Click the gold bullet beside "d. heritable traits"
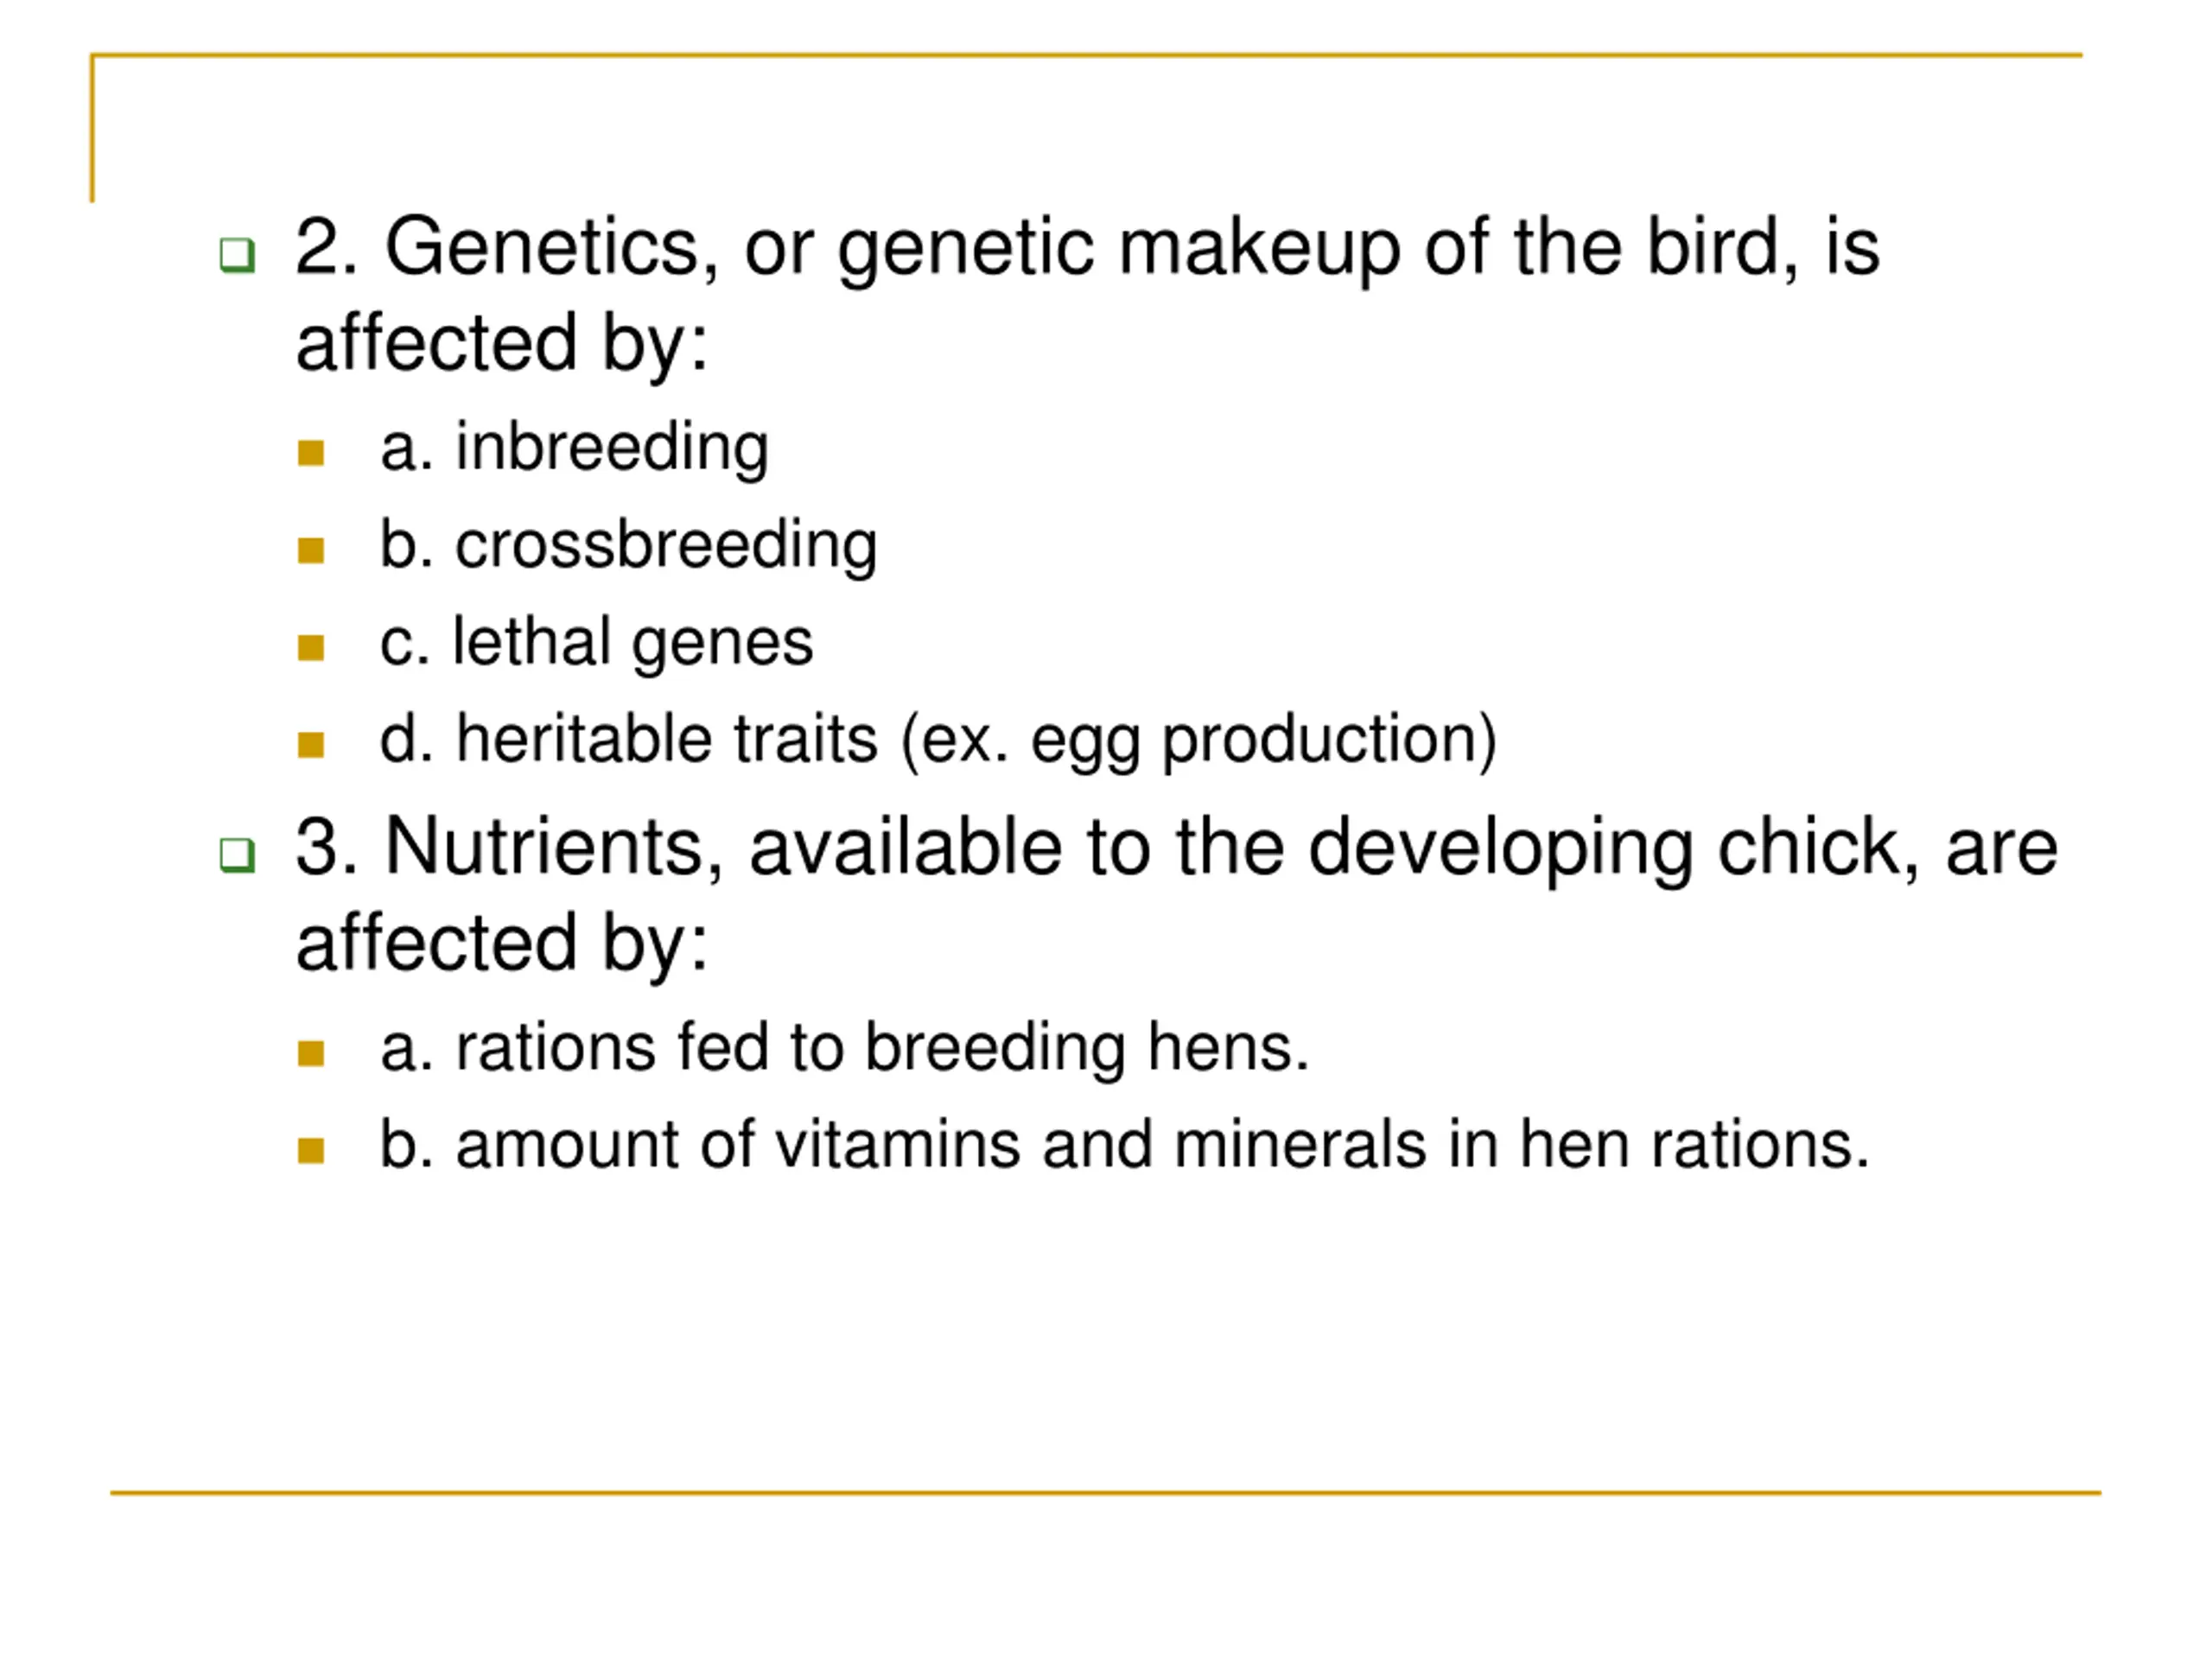 (311, 744)
